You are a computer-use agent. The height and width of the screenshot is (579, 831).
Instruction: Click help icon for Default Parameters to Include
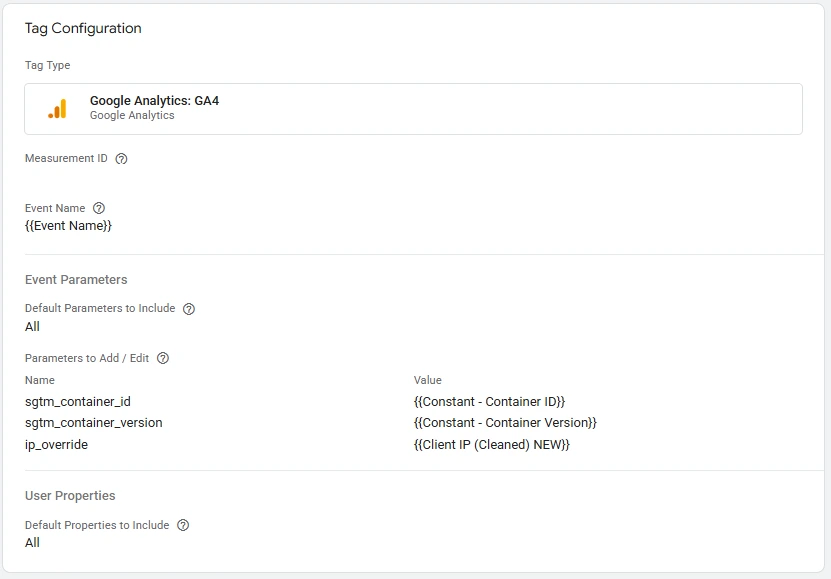coord(189,309)
